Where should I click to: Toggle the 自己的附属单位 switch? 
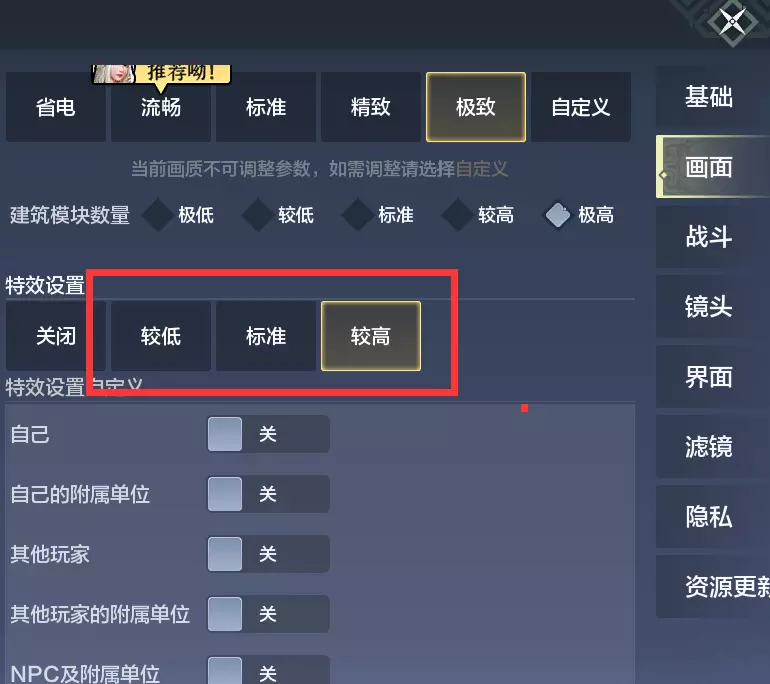point(268,494)
